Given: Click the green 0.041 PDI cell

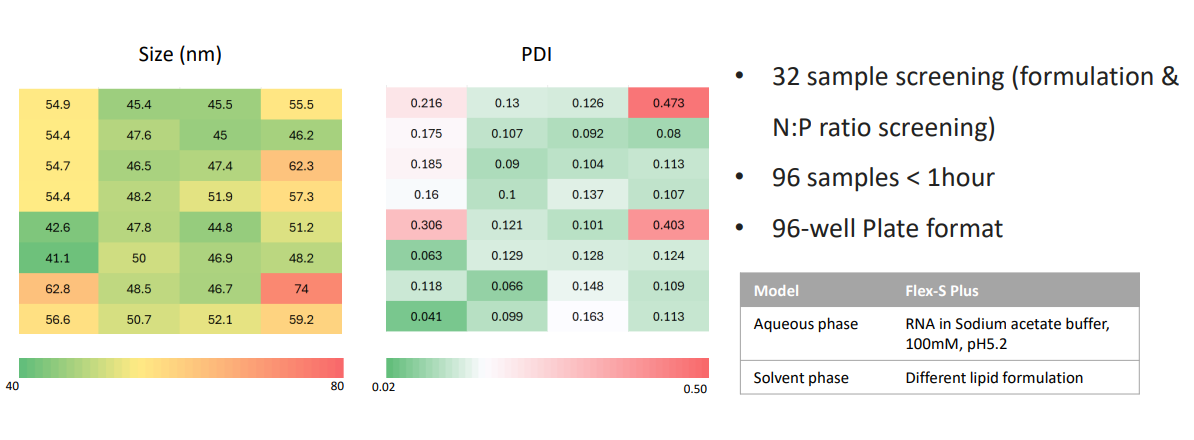Looking at the screenshot, I should (425, 318).
